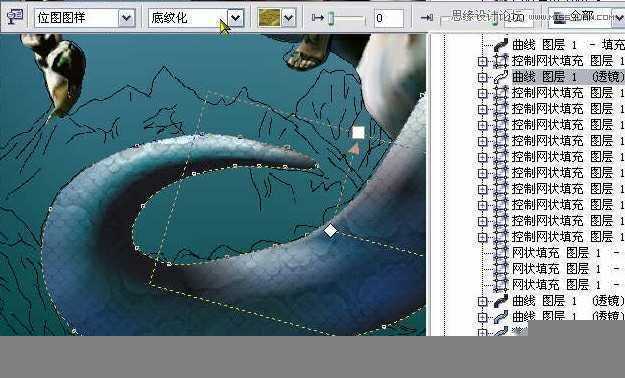Select the highlighted 曲线 图层 1 (透镜) row
The image size is (625, 378).
[x=568, y=77]
